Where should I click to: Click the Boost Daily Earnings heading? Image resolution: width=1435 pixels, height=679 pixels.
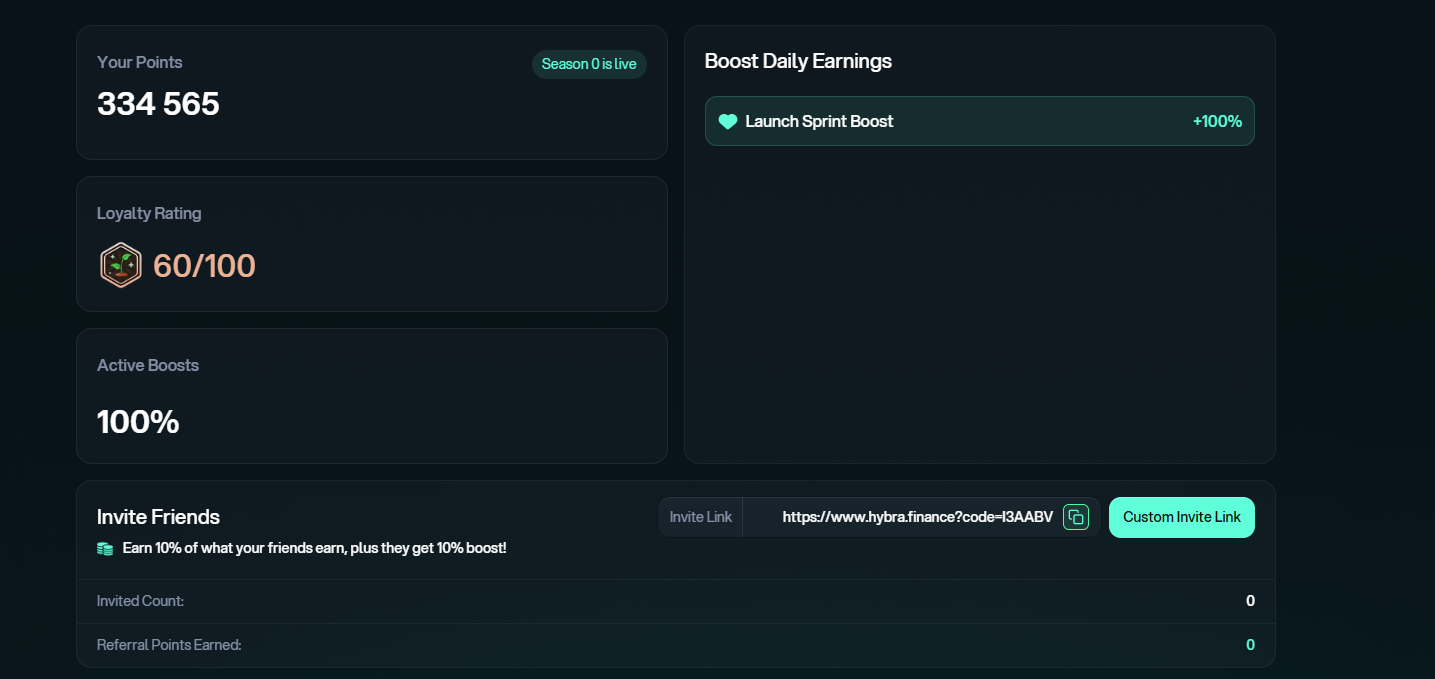pyautogui.click(x=798, y=61)
